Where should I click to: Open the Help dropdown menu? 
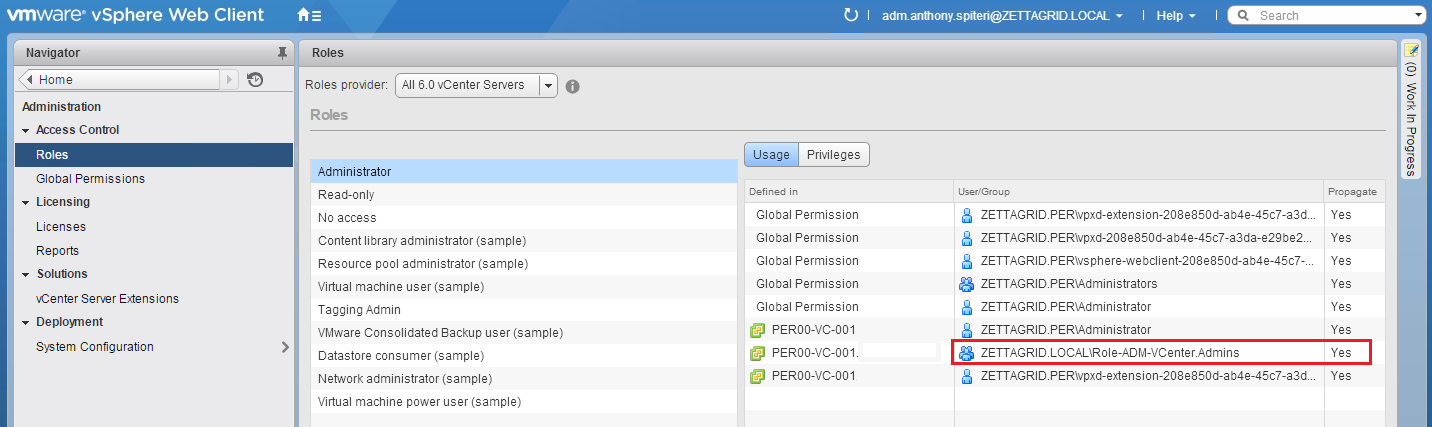(x=1176, y=16)
